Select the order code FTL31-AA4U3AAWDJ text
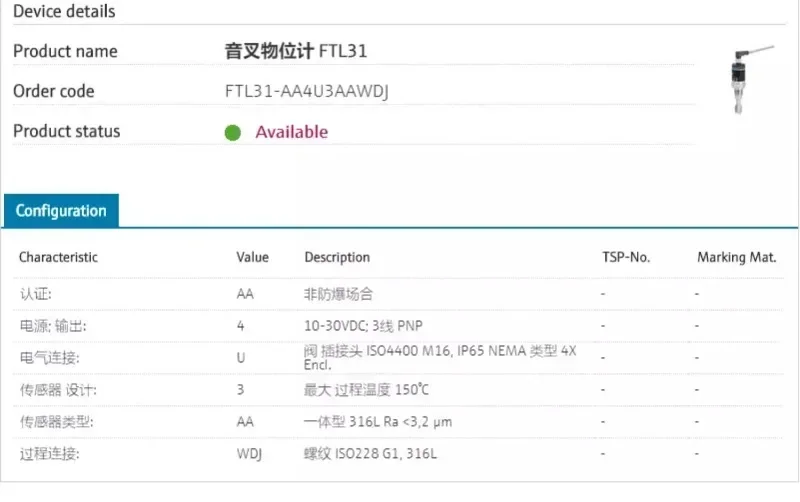The image size is (800, 502). [x=307, y=91]
